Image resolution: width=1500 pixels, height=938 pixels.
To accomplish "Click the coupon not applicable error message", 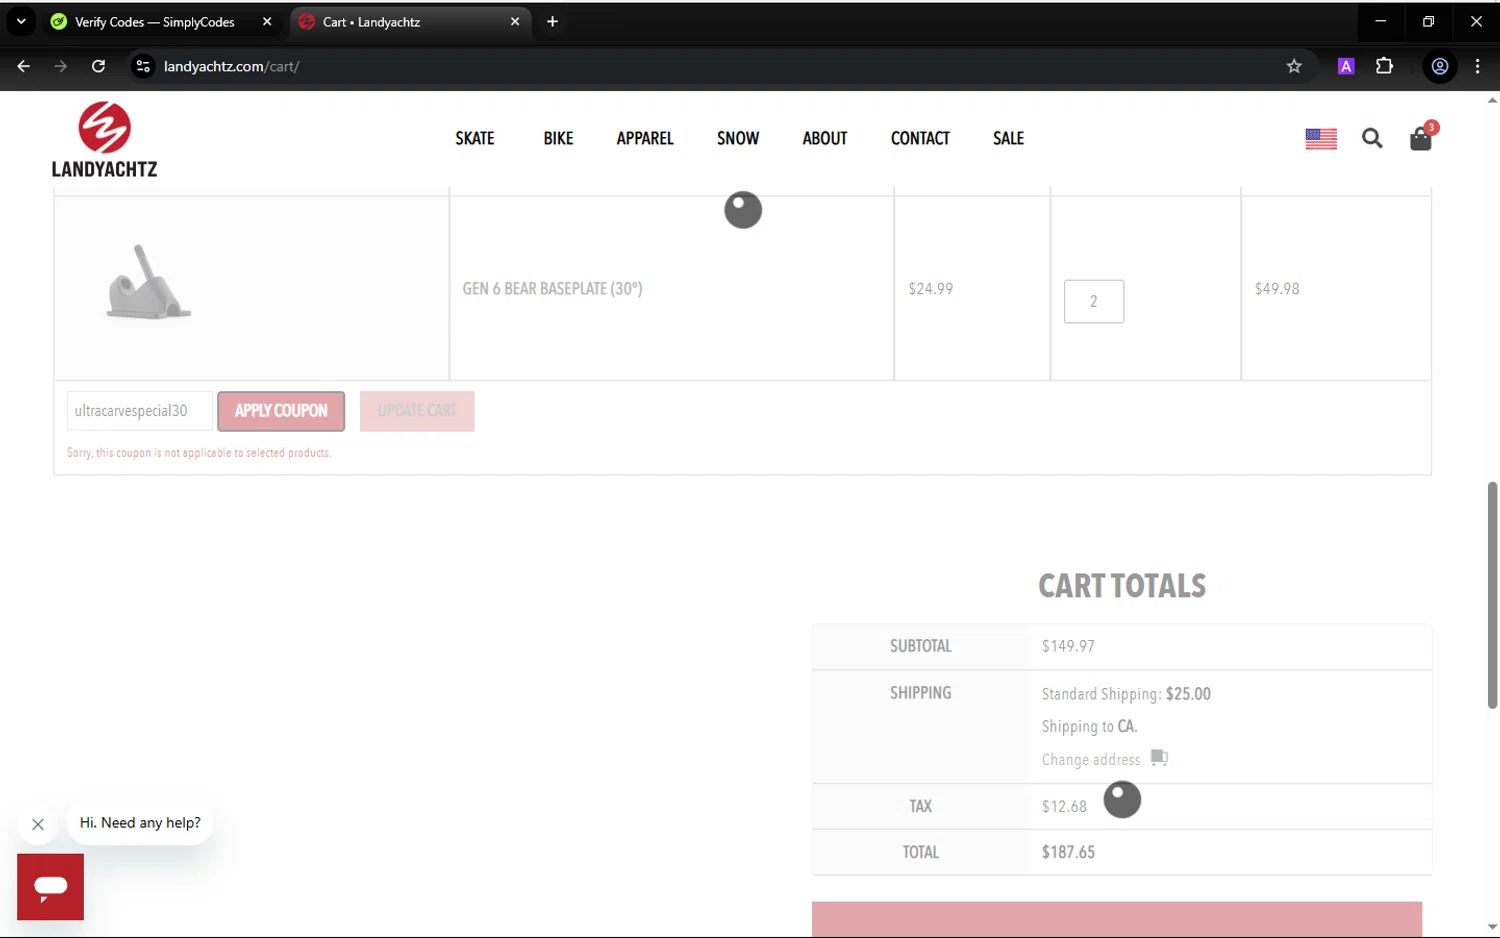I will coord(199,453).
